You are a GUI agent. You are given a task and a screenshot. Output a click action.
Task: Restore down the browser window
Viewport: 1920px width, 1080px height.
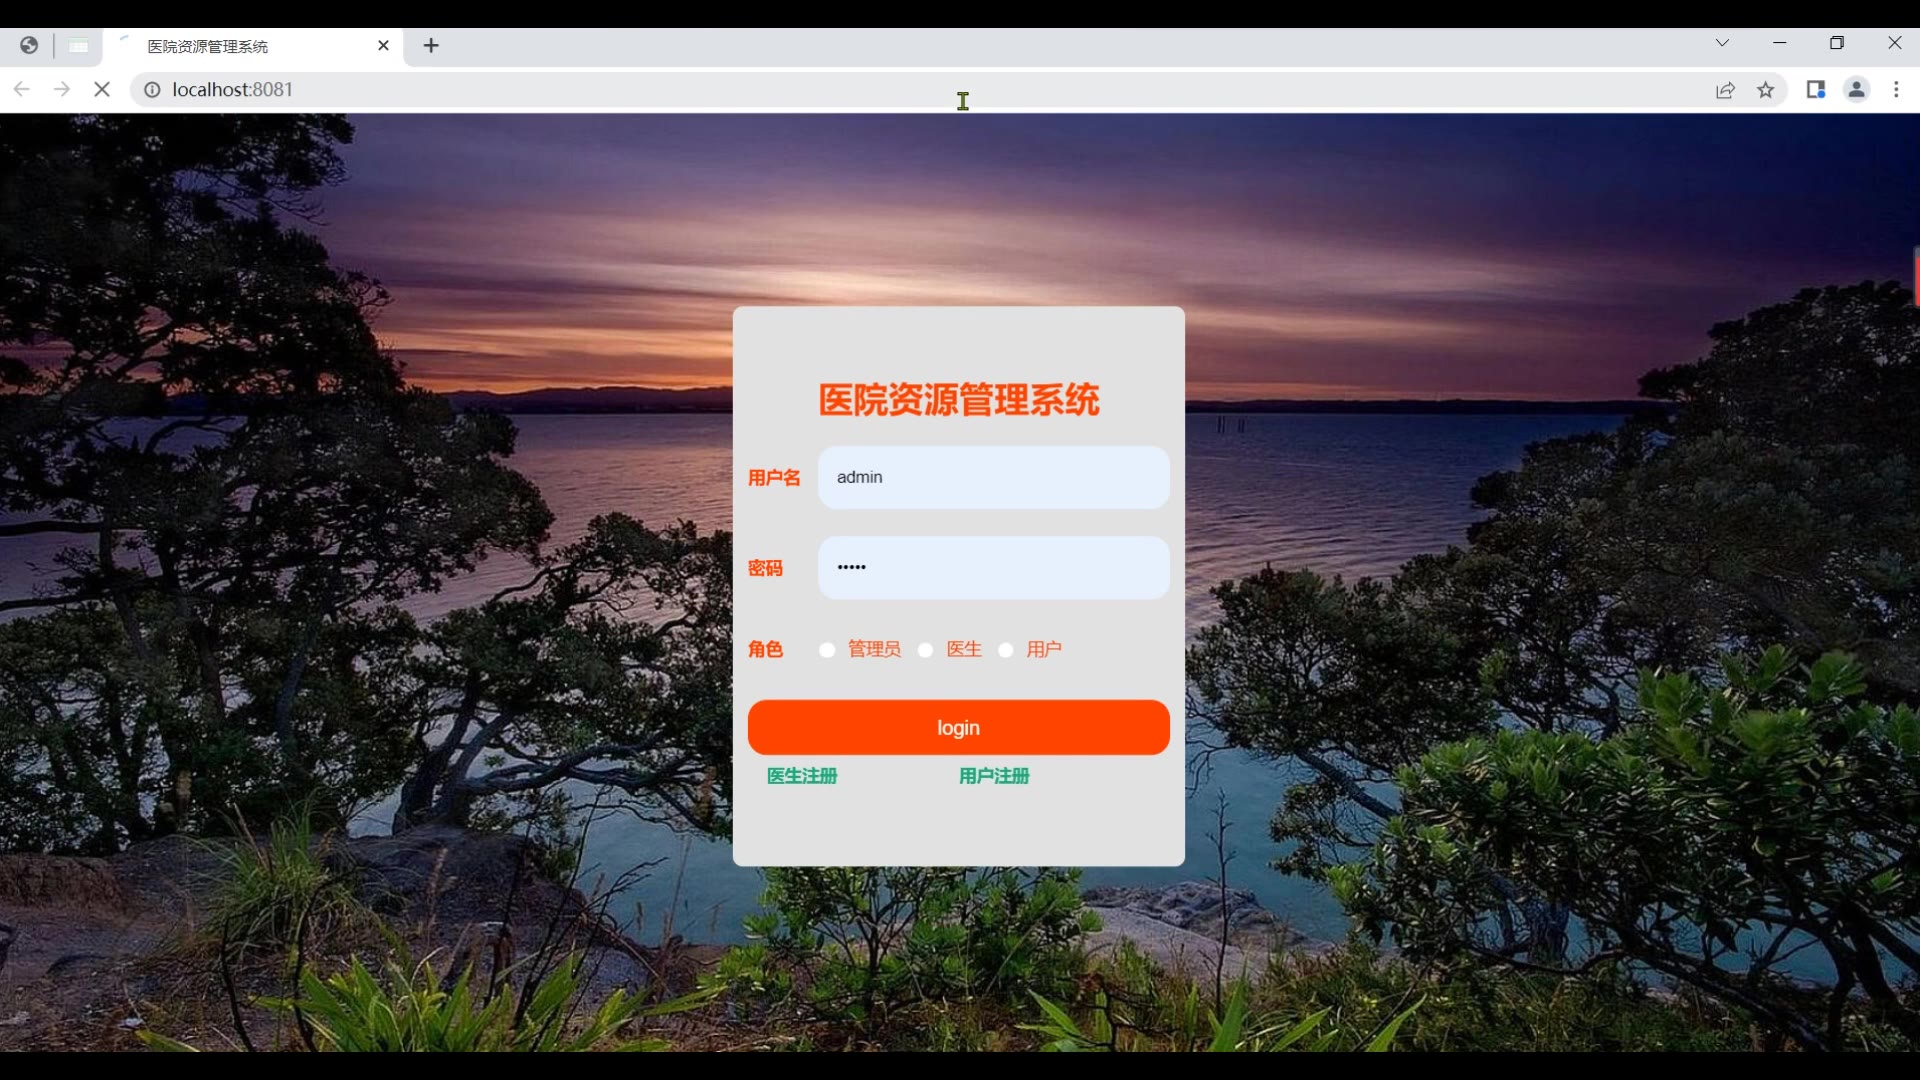click(1837, 42)
